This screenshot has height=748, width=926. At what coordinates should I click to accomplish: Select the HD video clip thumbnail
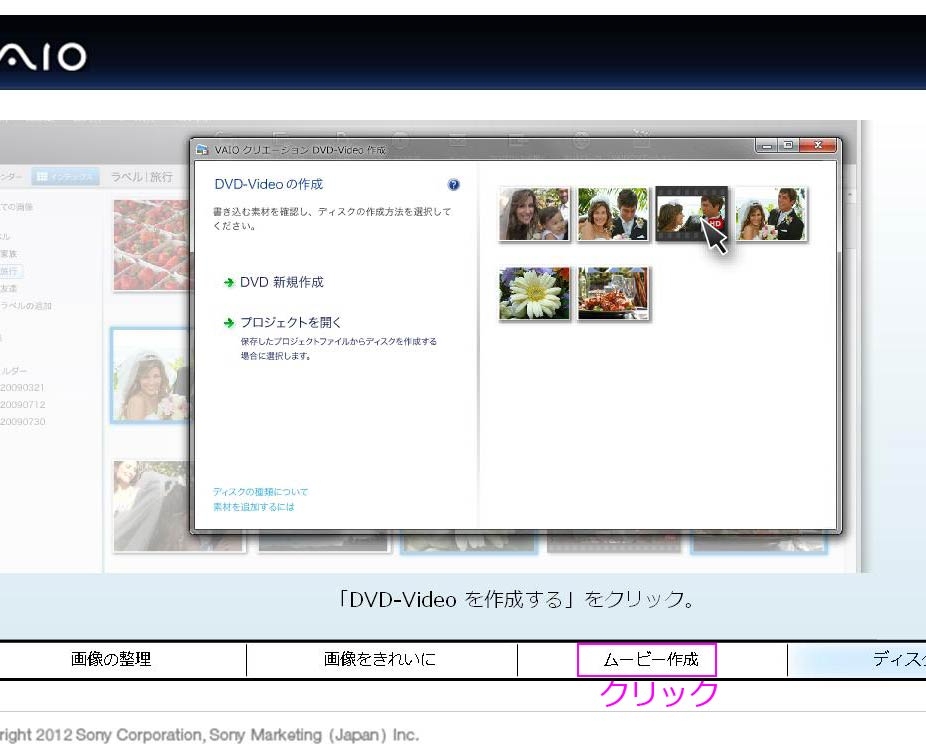click(691, 214)
